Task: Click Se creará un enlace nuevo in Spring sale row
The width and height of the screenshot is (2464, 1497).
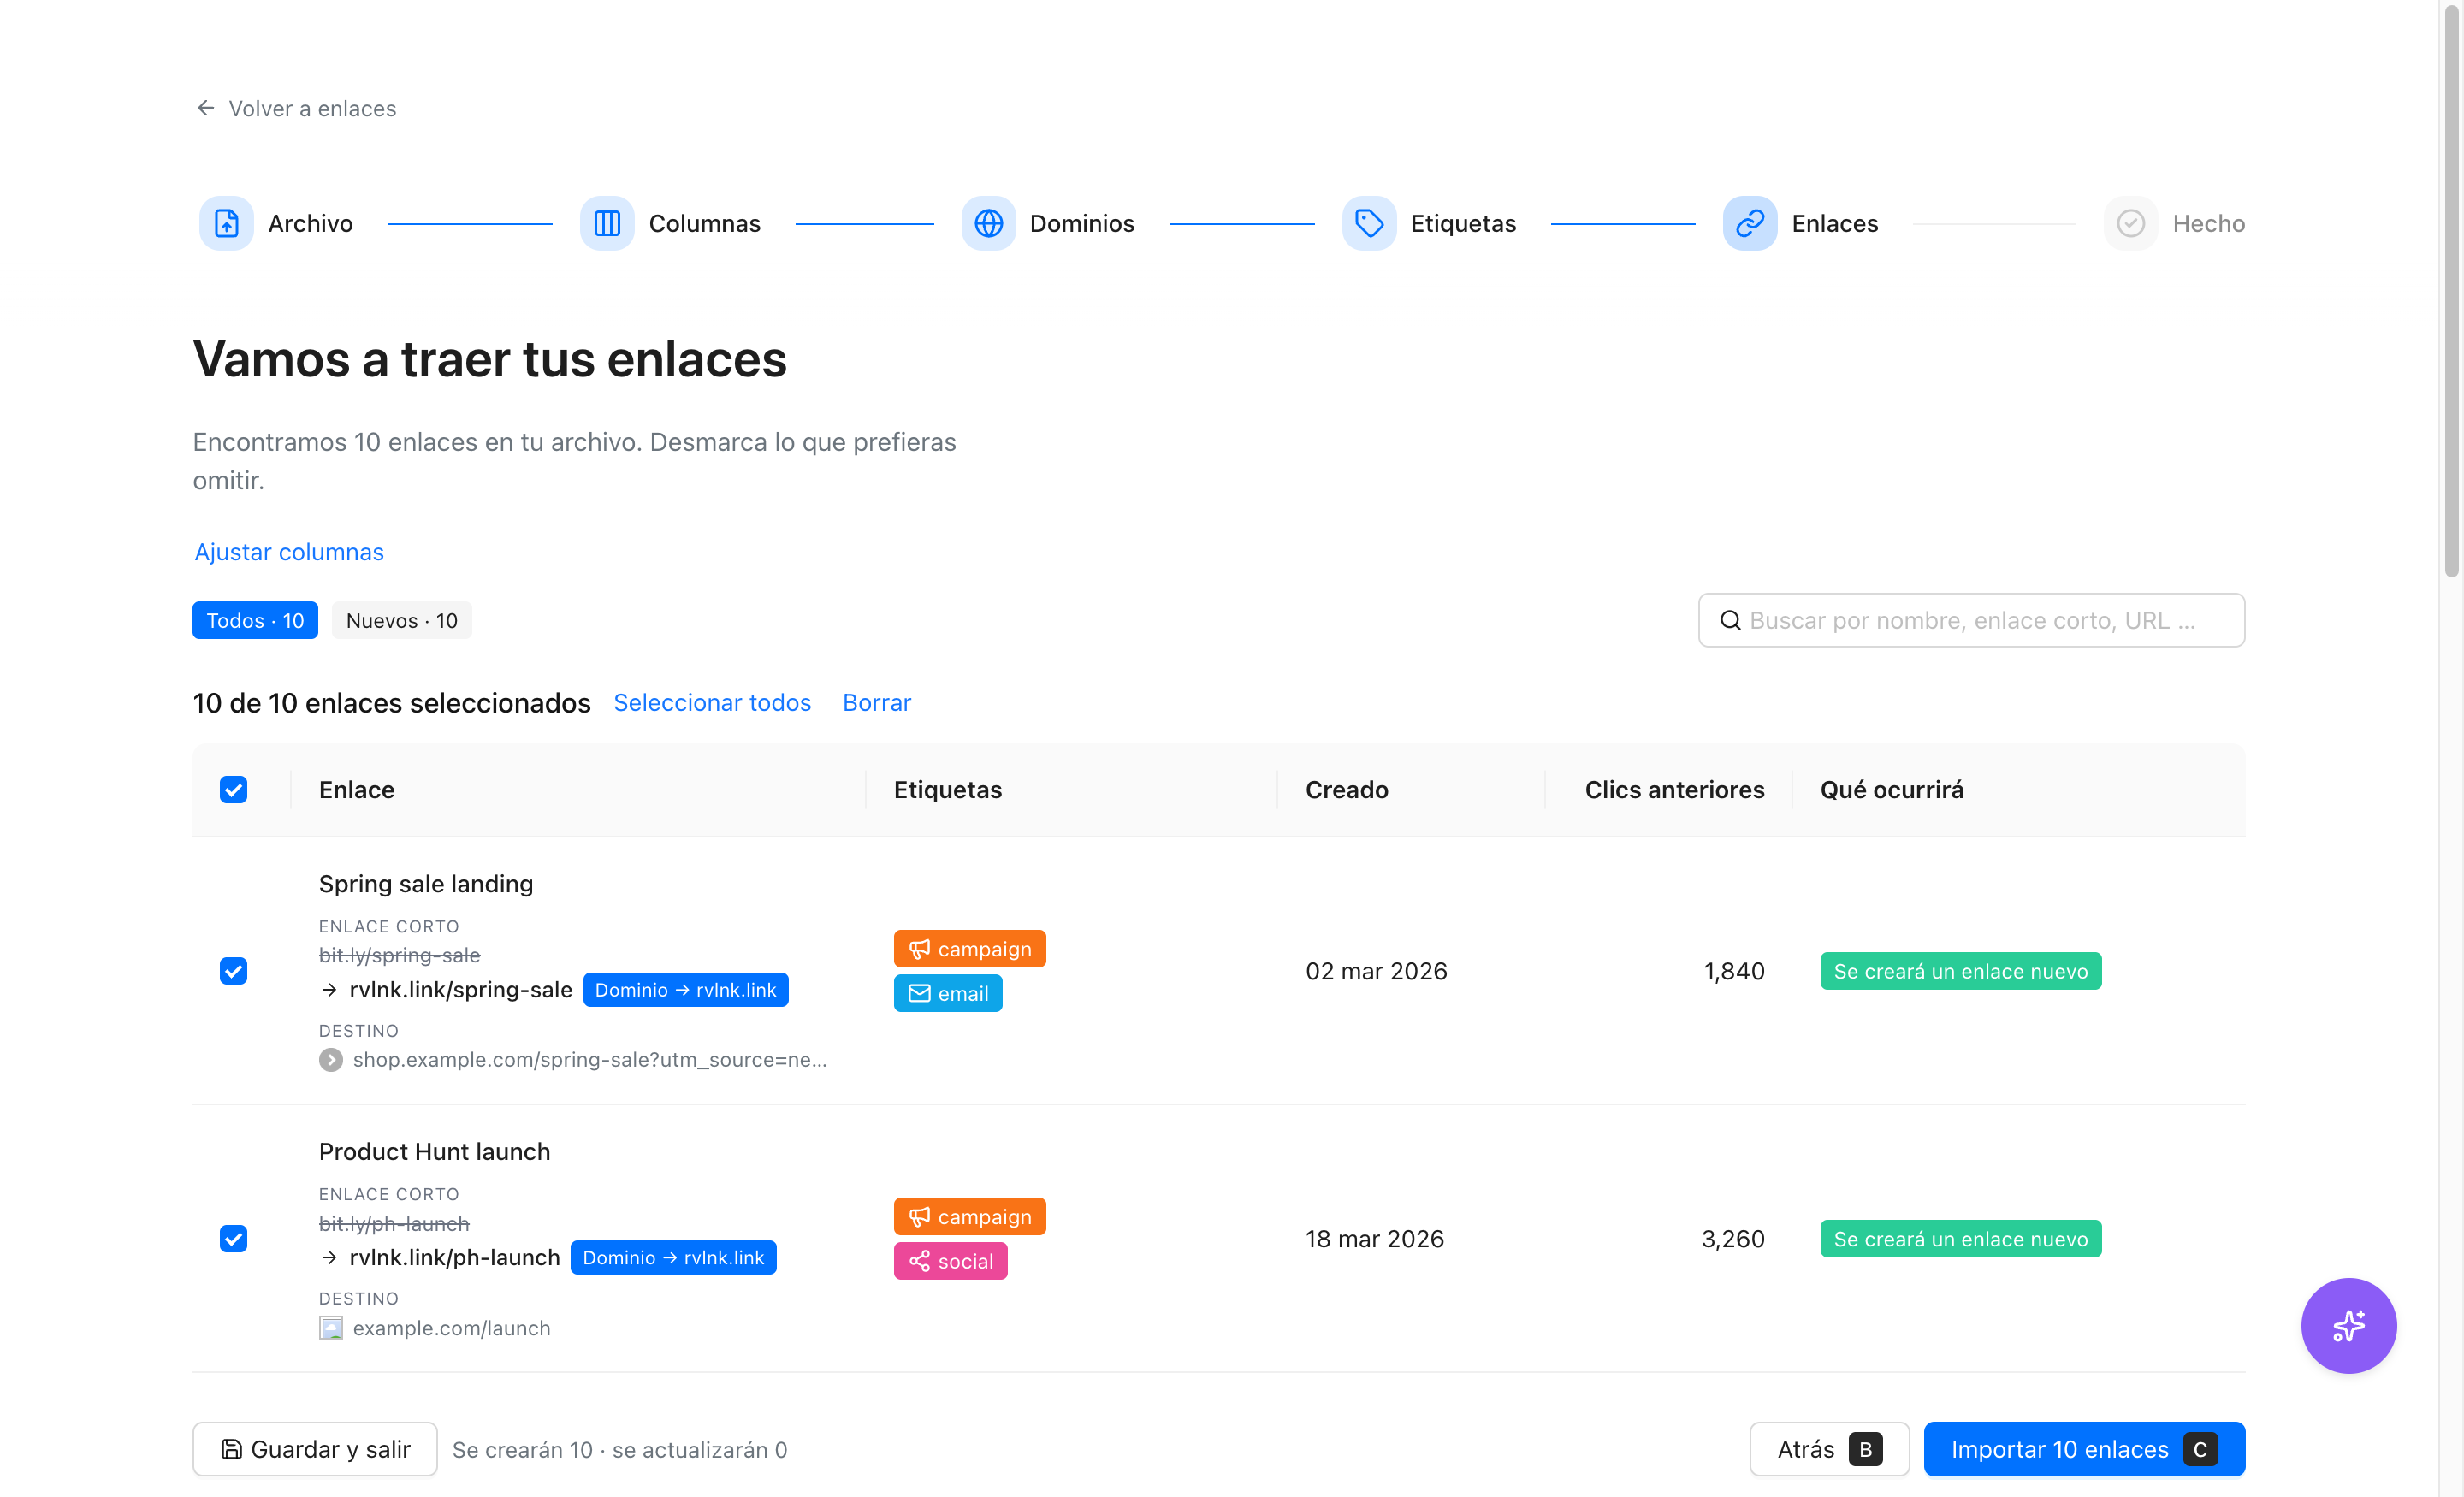Action: (x=1960, y=971)
